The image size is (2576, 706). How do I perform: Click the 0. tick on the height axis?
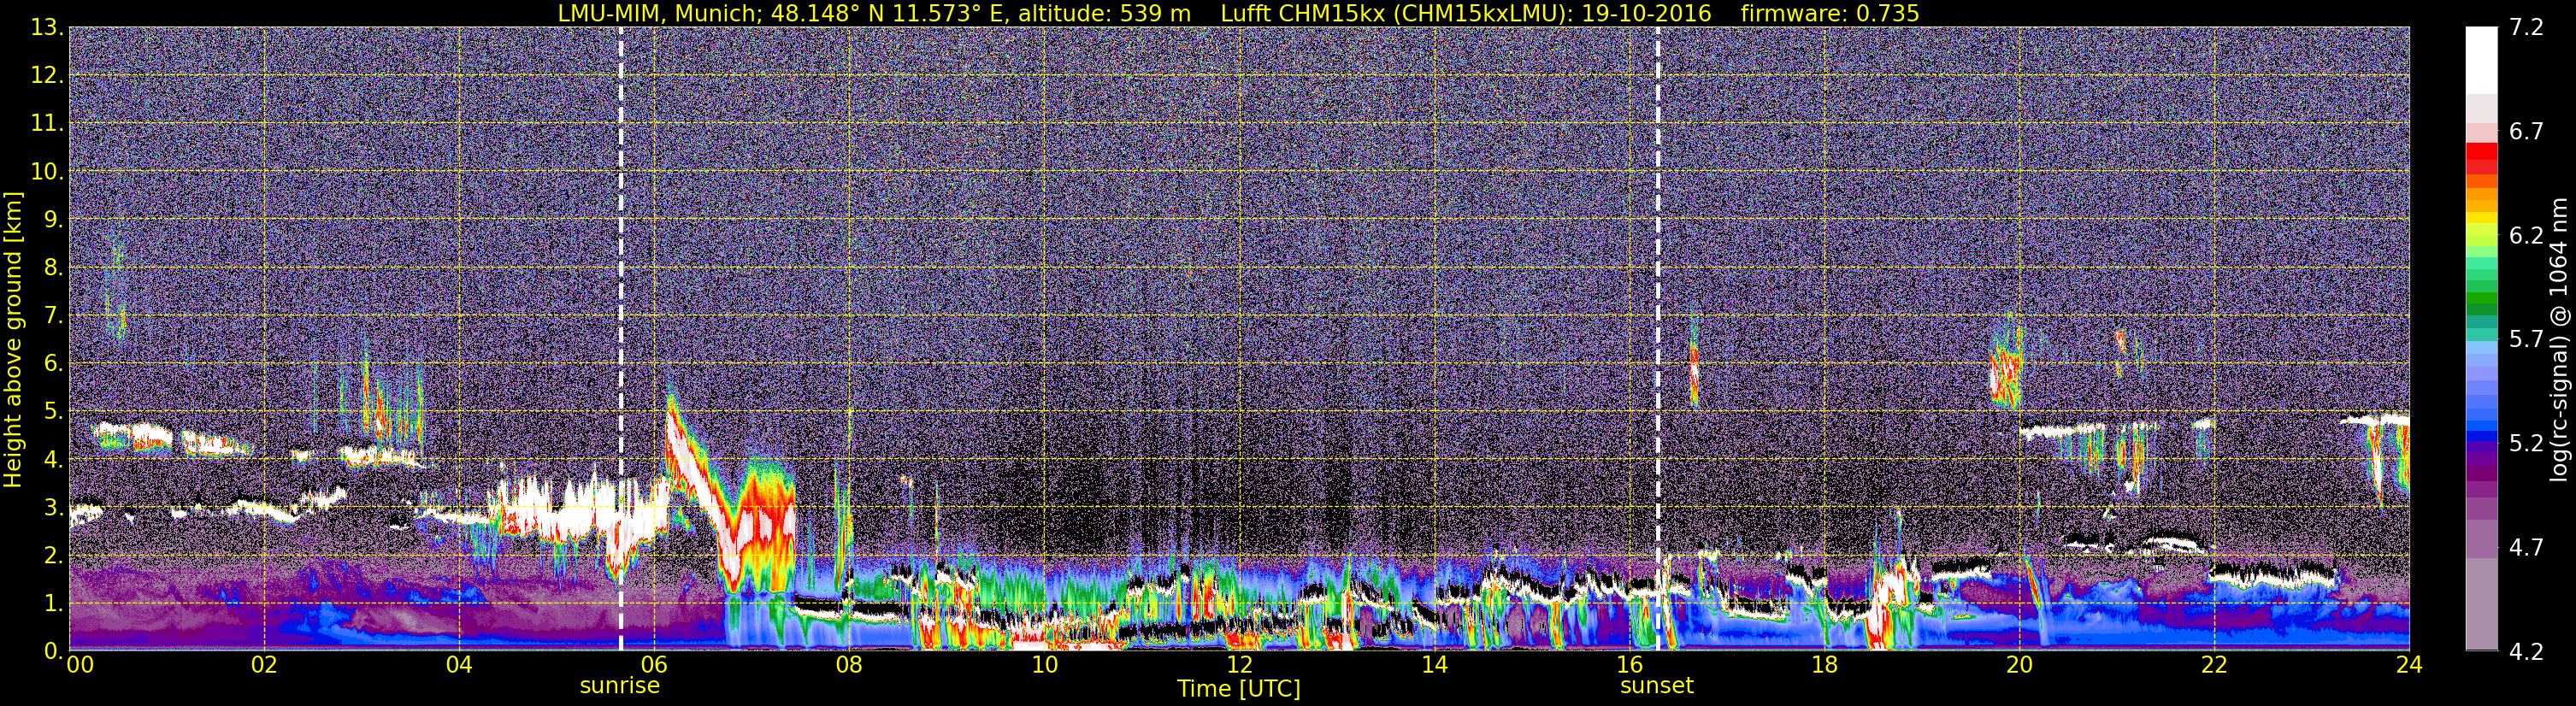coord(54,651)
